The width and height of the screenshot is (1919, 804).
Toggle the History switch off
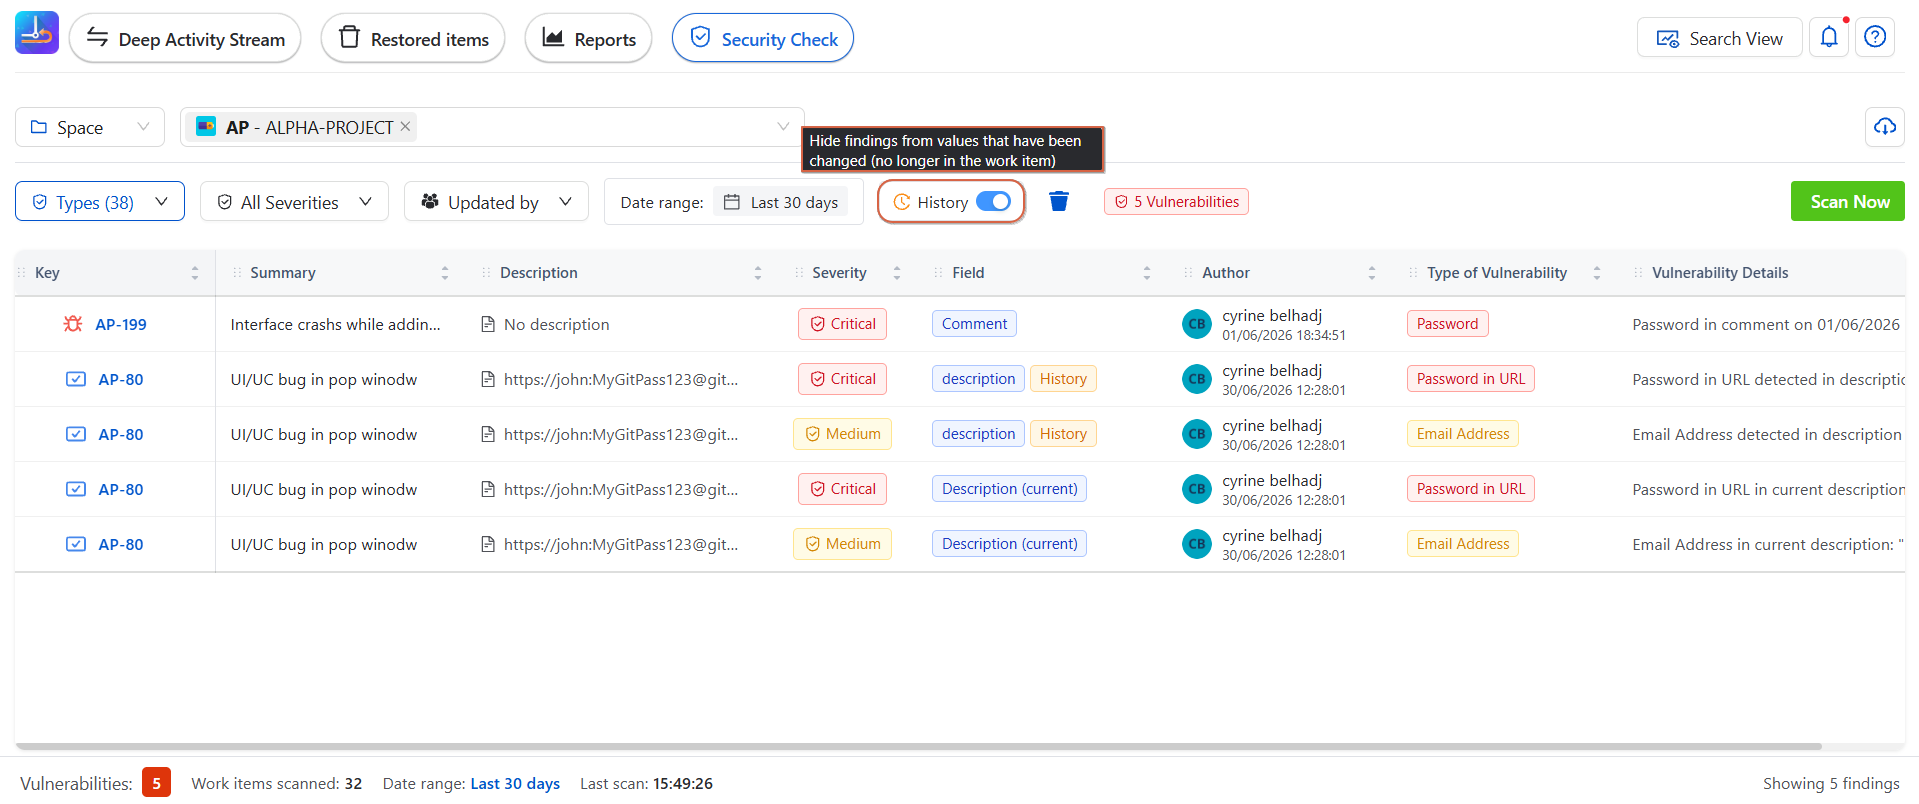click(993, 202)
